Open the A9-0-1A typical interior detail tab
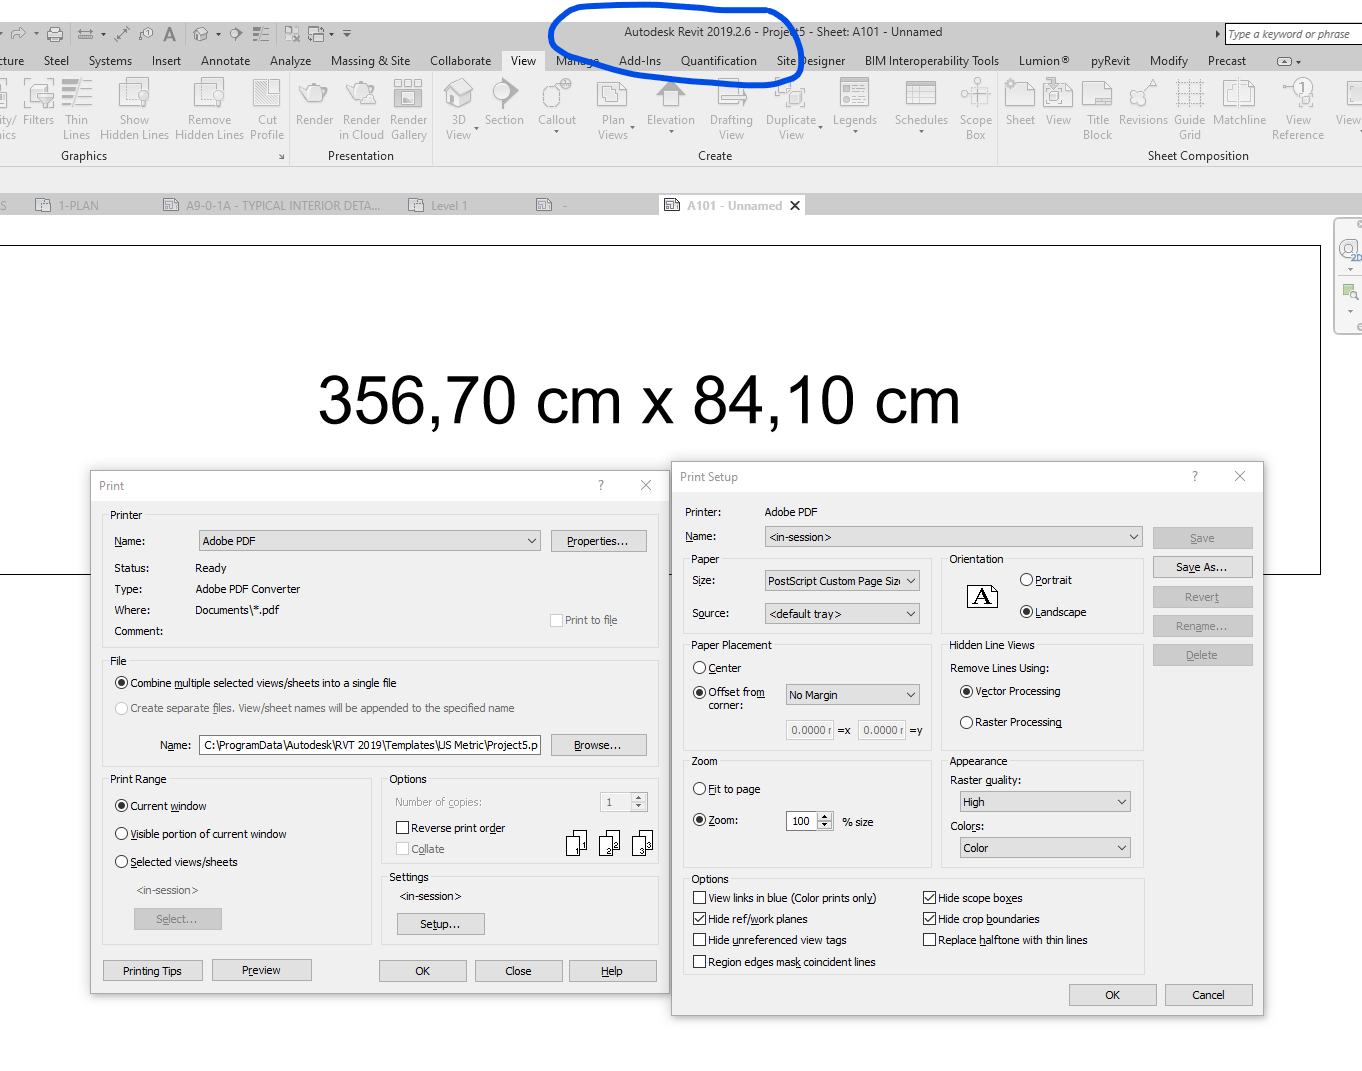The image size is (1362, 1071). (x=272, y=205)
